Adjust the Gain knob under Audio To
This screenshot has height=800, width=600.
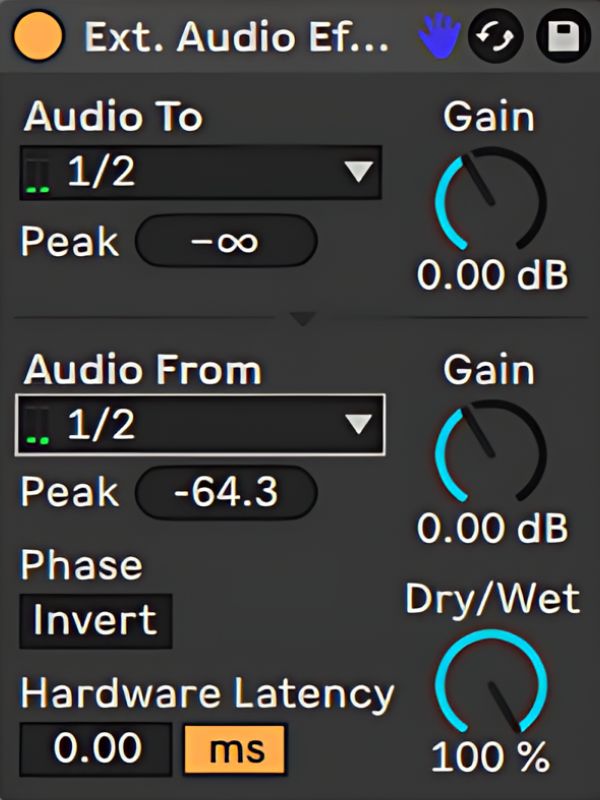pos(492,200)
